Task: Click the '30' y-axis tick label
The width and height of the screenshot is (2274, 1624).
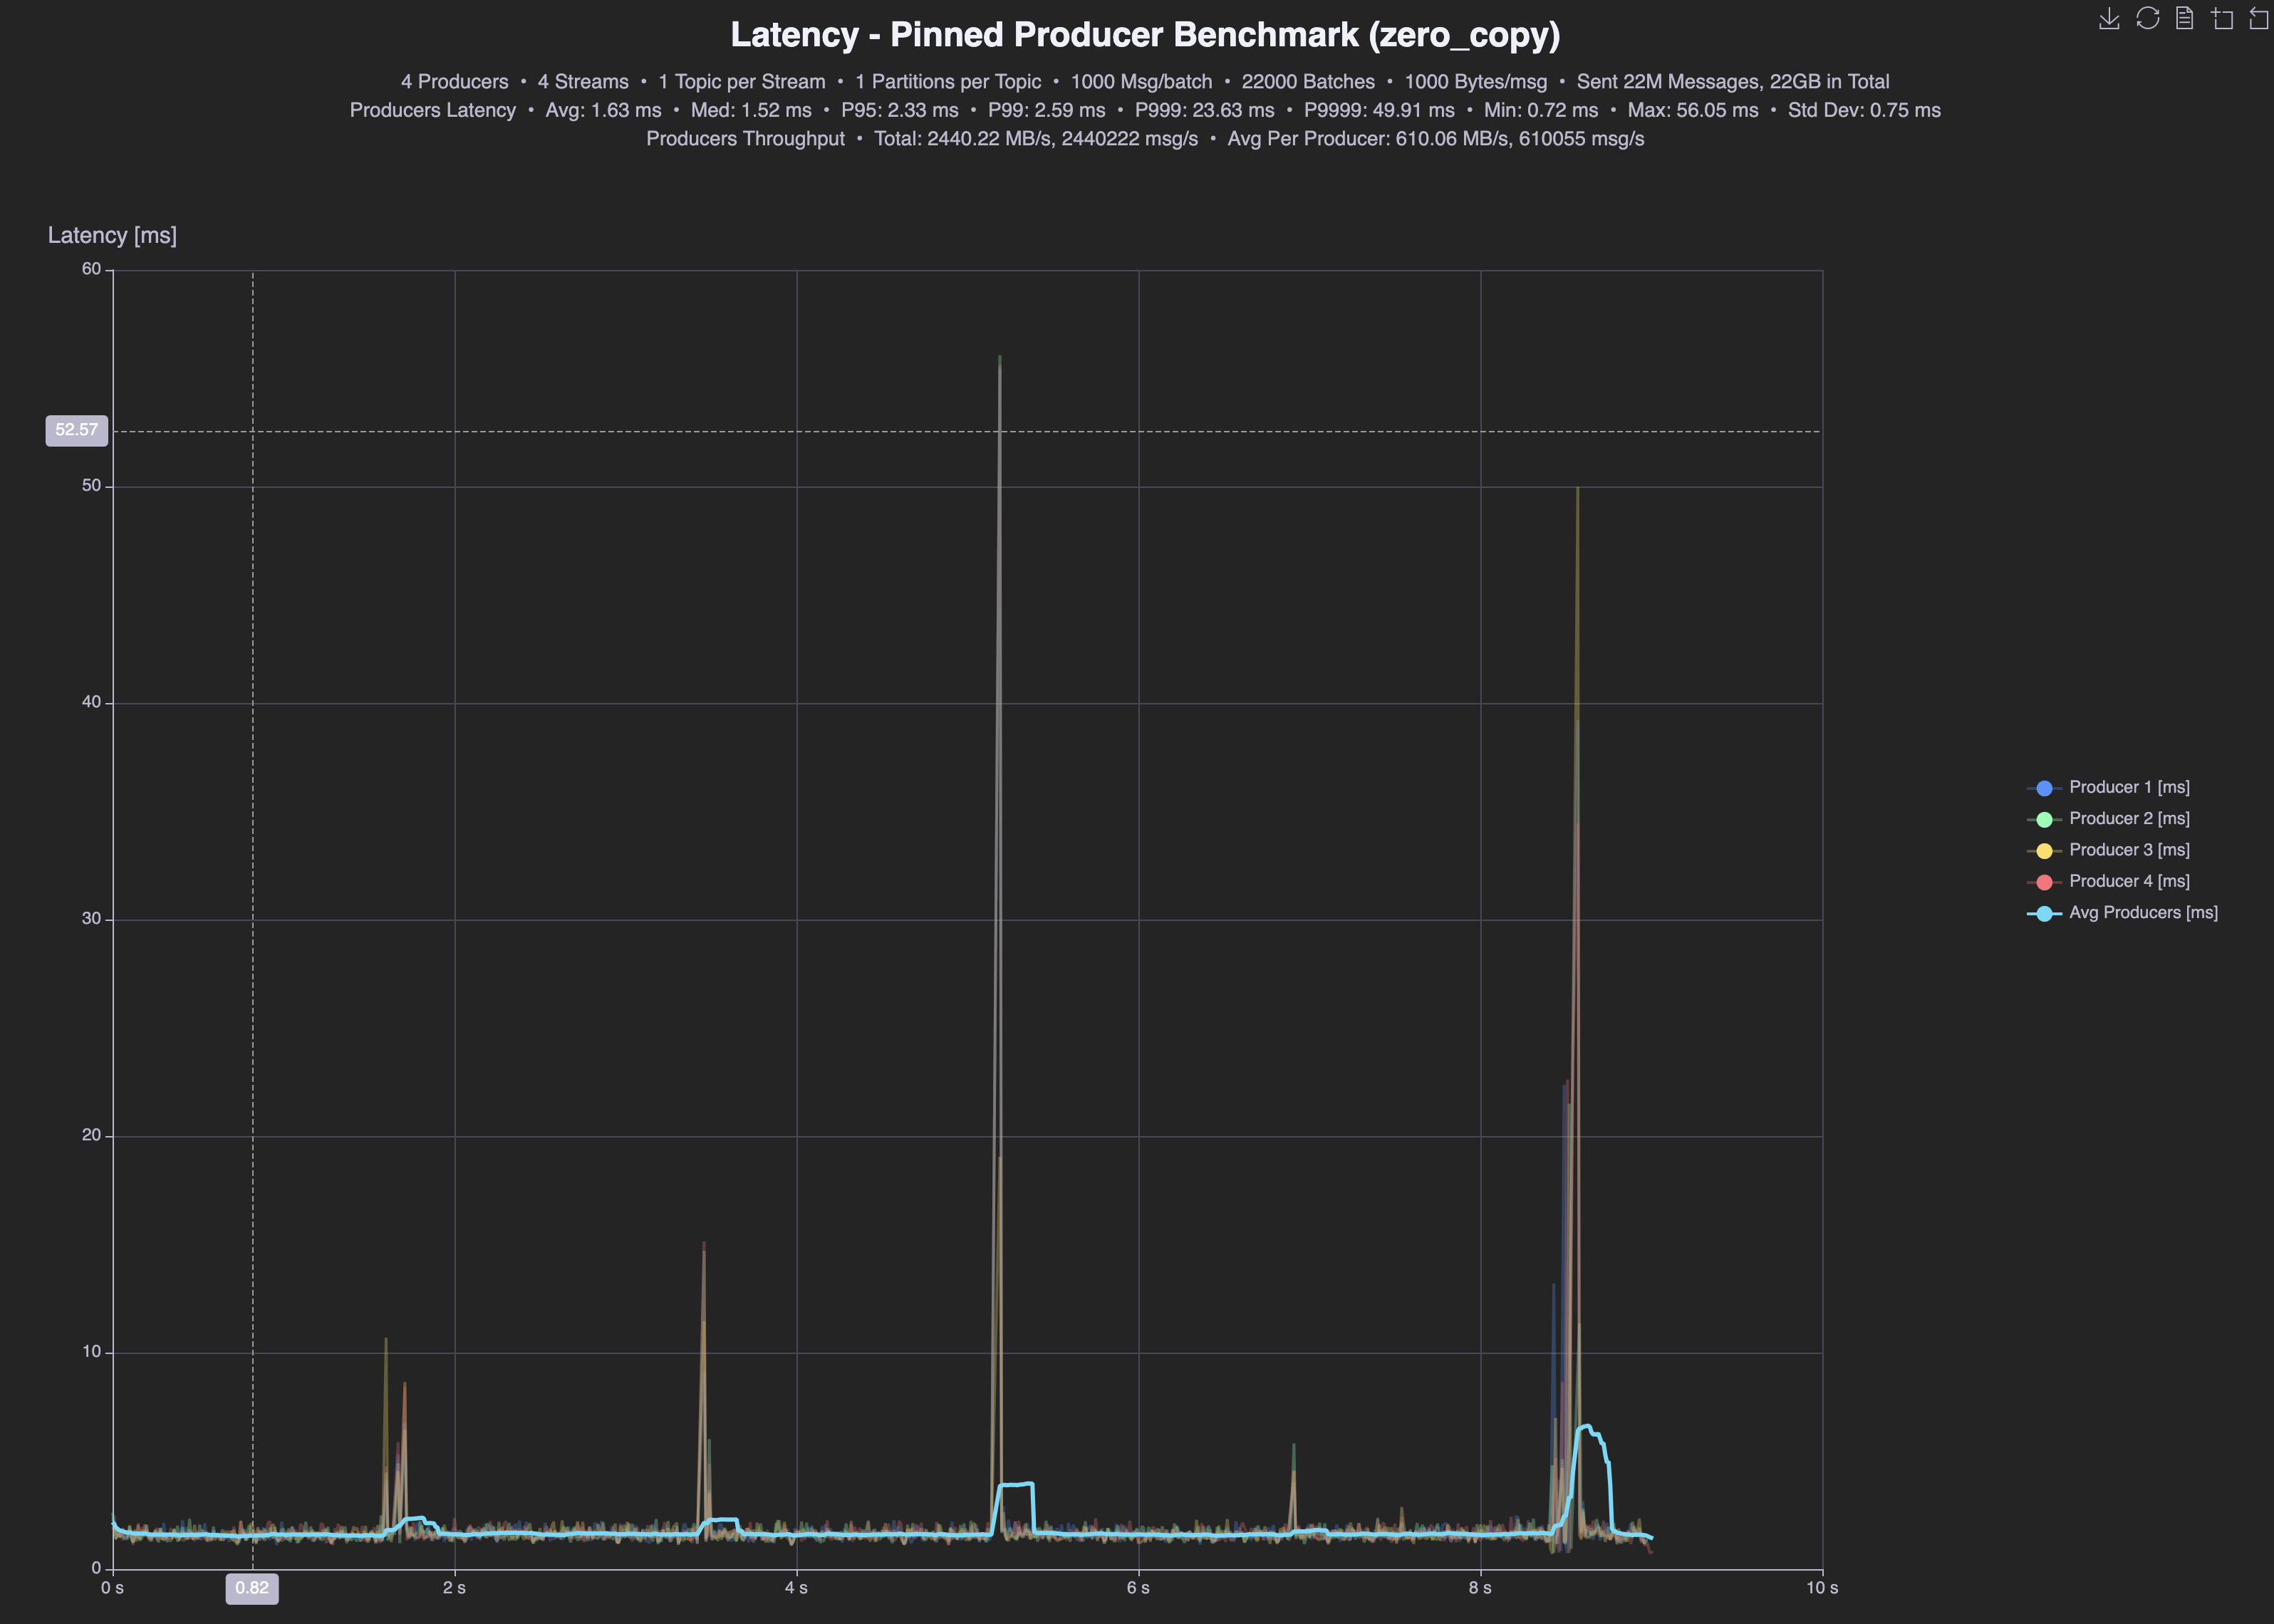Action: [92, 919]
